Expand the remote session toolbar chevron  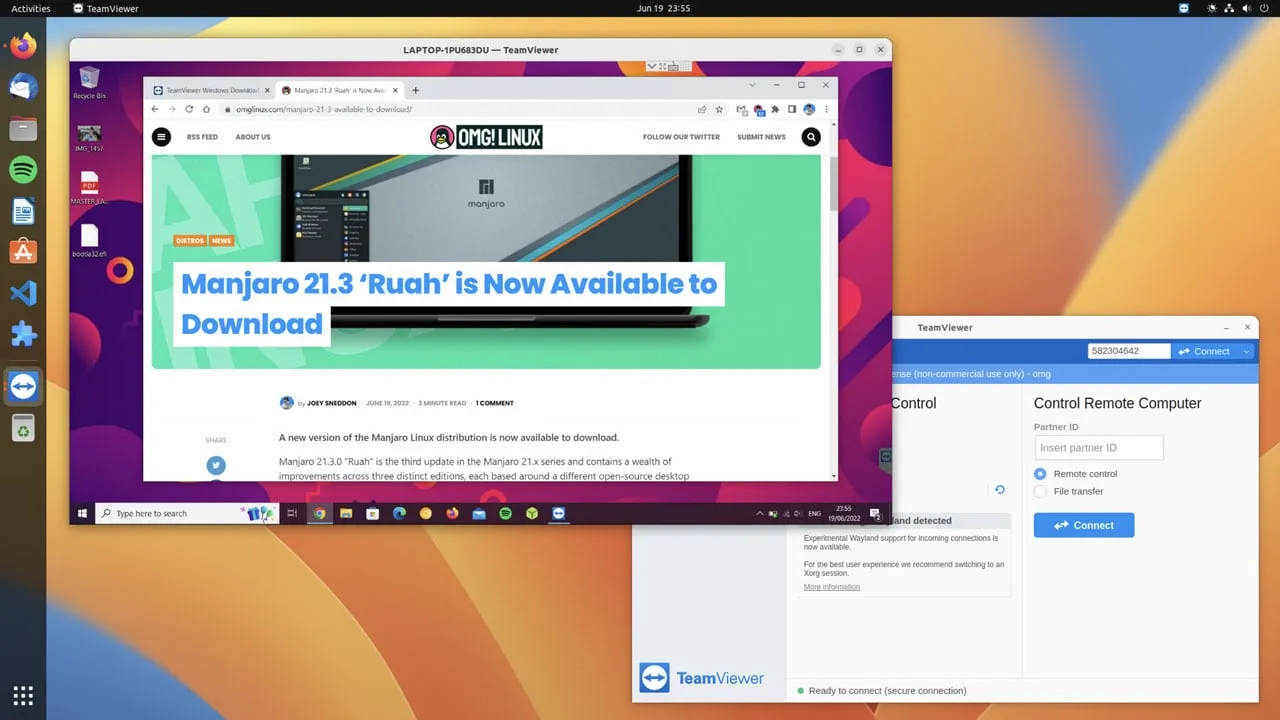653,66
